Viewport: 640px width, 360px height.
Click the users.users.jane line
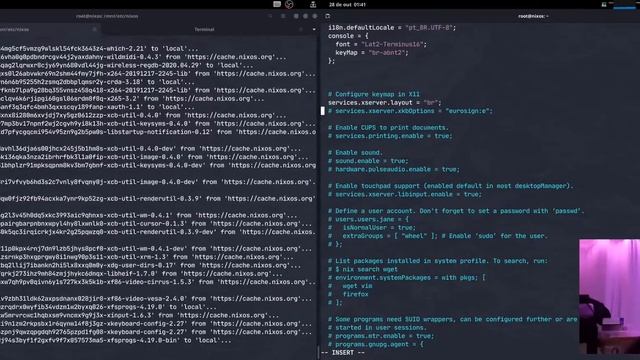tap(368, 219)
